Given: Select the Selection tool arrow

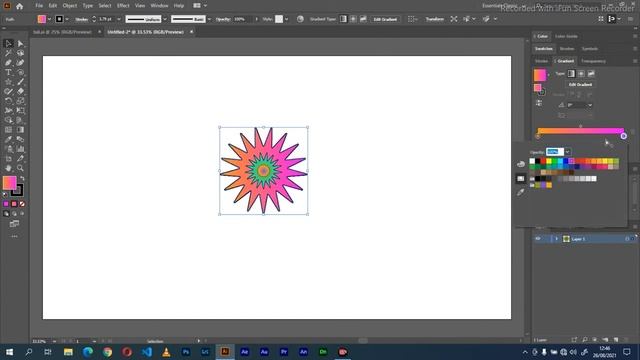Looking at the screenshot, I should [8, 43].
